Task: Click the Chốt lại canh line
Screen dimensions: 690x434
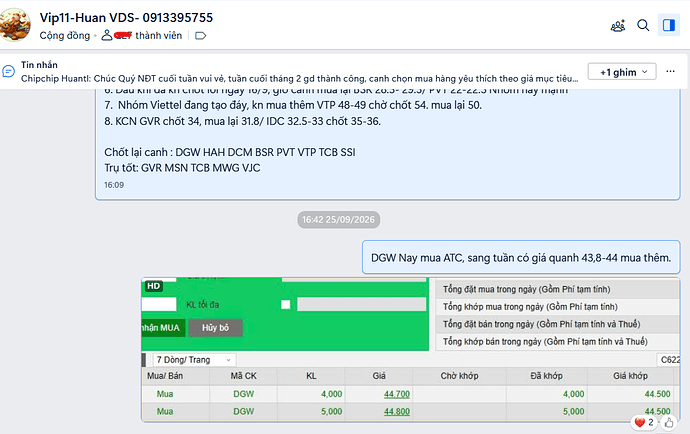Action: point(230,152)
